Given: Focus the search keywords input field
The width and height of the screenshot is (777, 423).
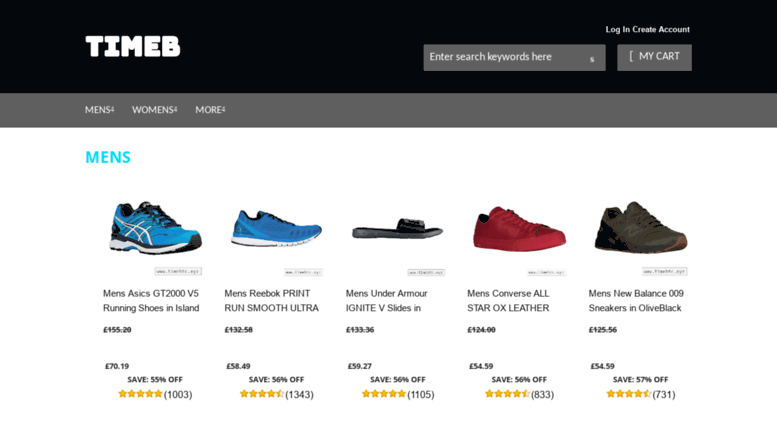Looking at the screenshot, I should point(514,57).
